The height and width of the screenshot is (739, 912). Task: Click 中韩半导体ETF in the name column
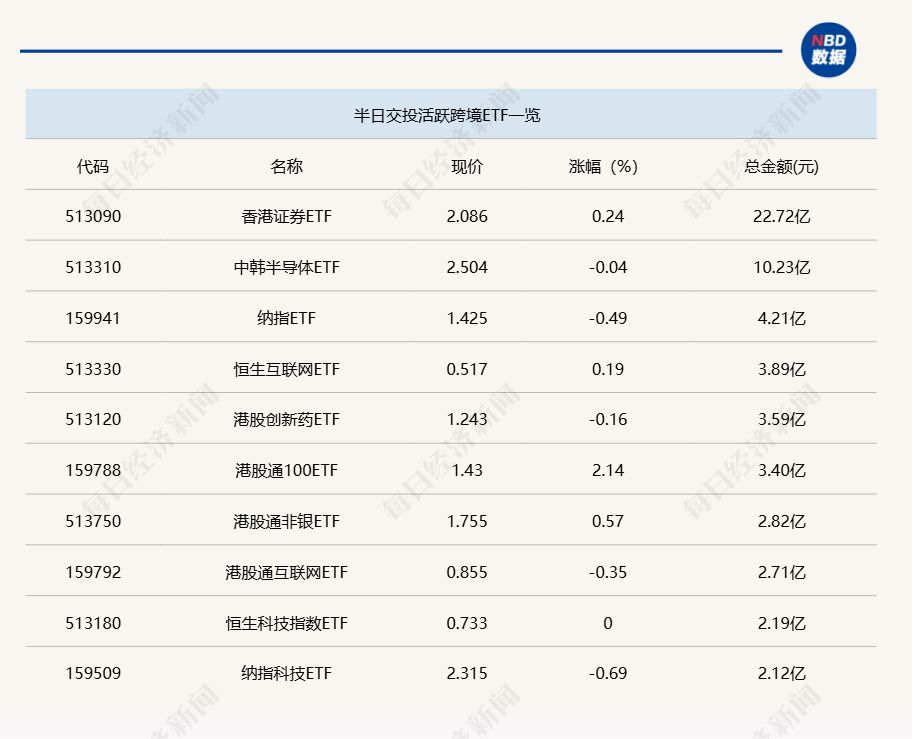tap(286, 267)
